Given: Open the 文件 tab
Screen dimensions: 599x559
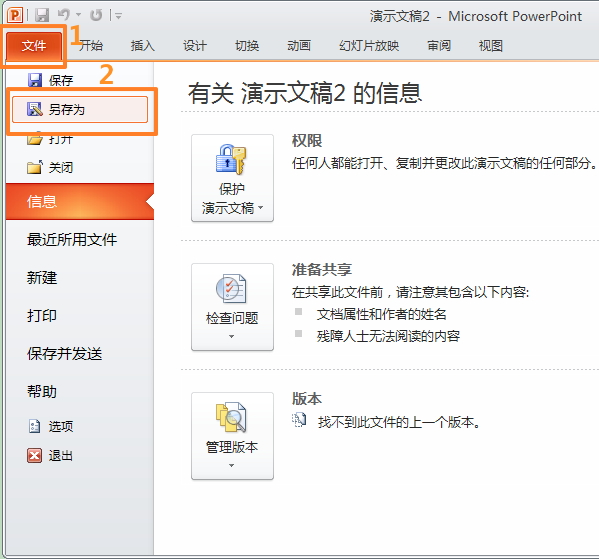Looking at the screenshot, I should pyautogui.click(x=34, y=46).
